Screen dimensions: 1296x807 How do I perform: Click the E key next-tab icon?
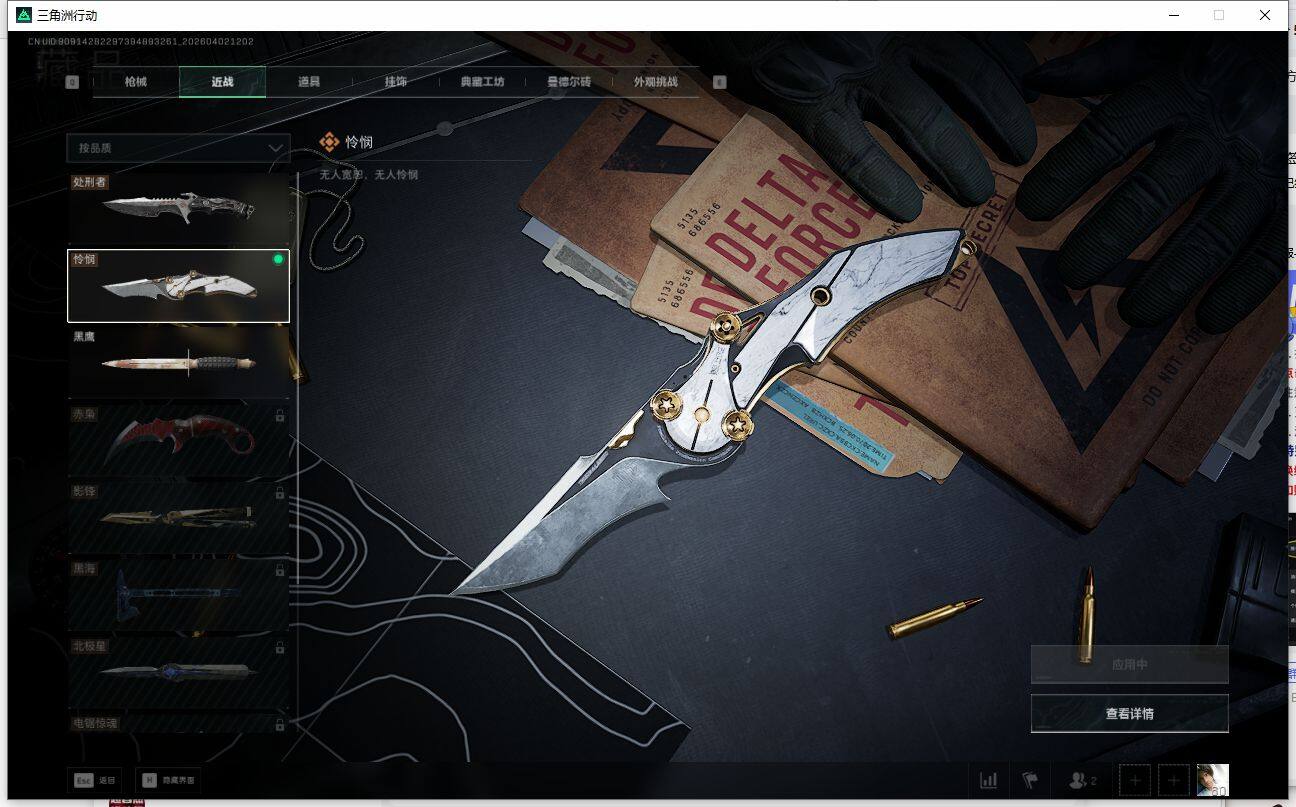tap(719, 82)
